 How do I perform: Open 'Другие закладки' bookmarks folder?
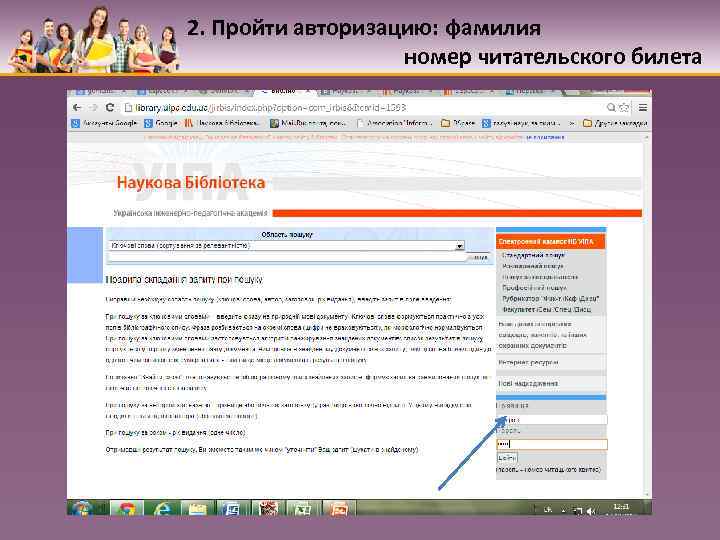pyautogui.click(x=615, y=123)
